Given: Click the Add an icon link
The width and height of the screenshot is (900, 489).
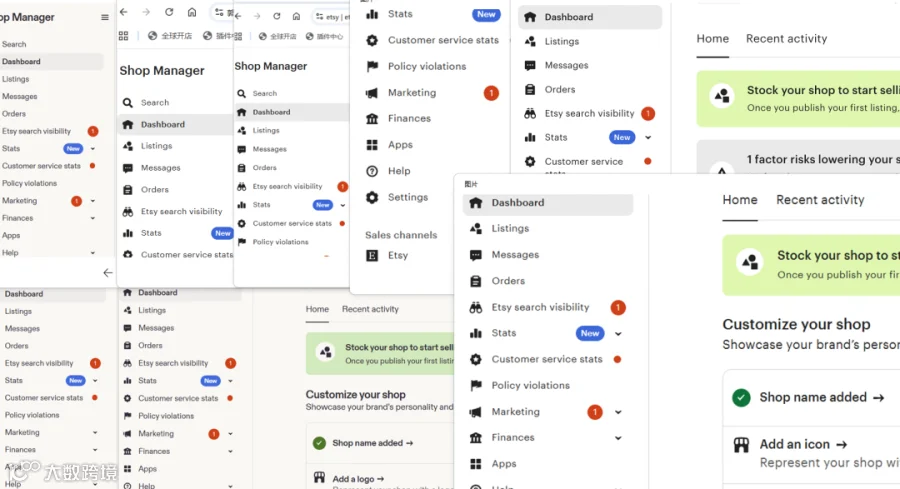Looking at the screenshot, I should click(803, 444).
